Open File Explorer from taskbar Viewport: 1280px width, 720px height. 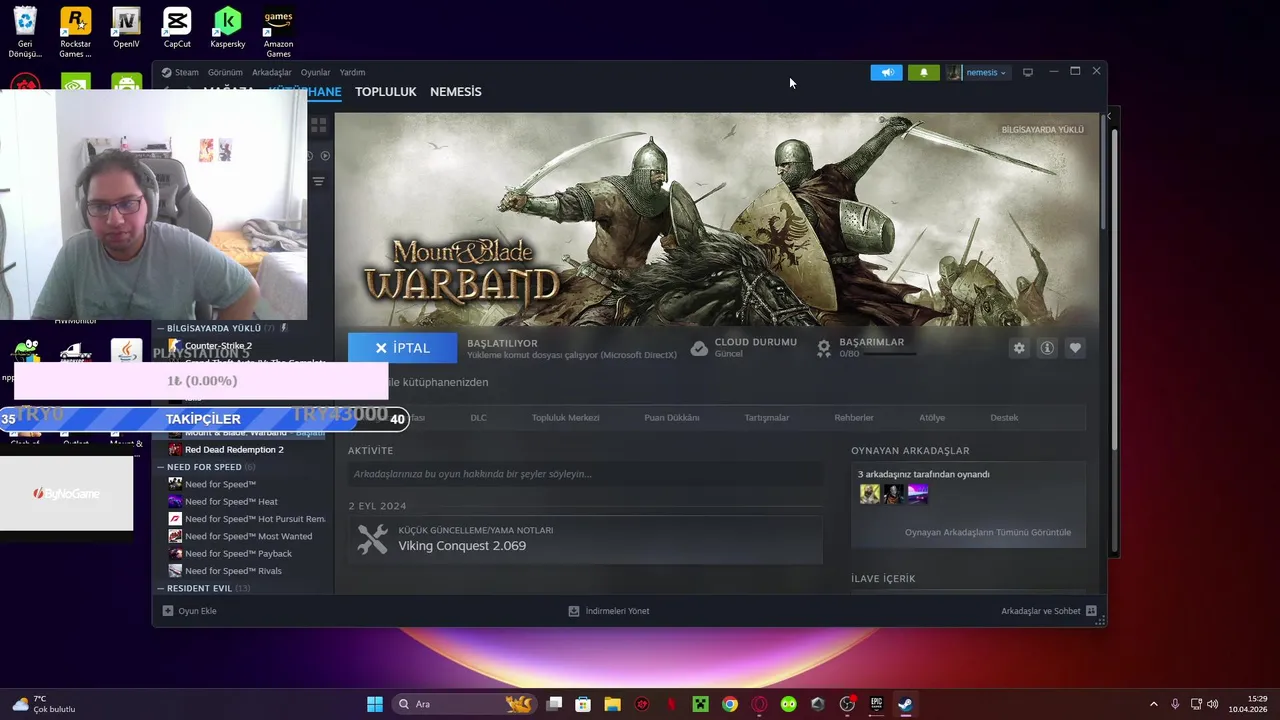612,704
